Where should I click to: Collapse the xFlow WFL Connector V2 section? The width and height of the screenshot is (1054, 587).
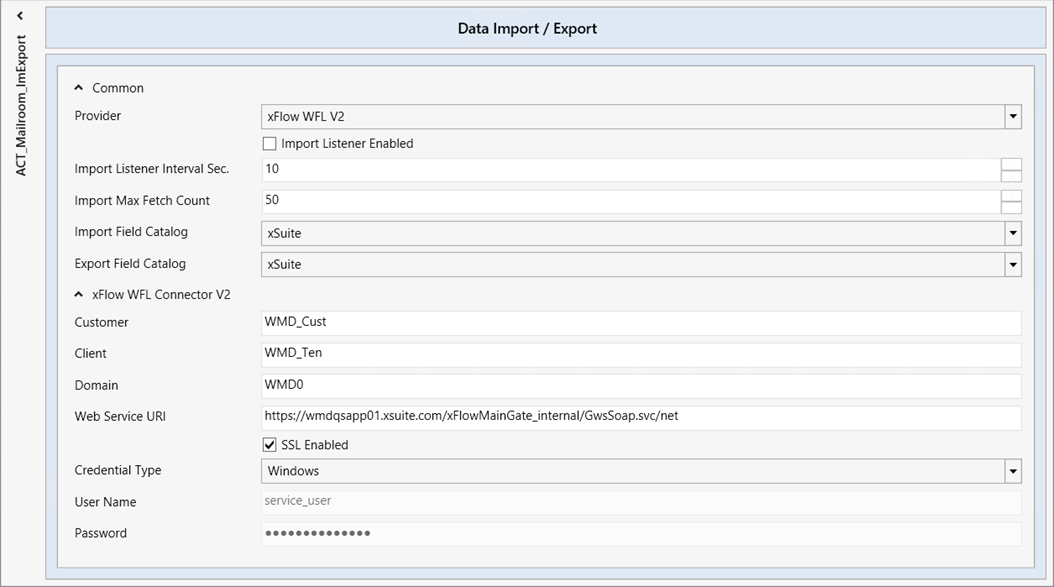78,295
